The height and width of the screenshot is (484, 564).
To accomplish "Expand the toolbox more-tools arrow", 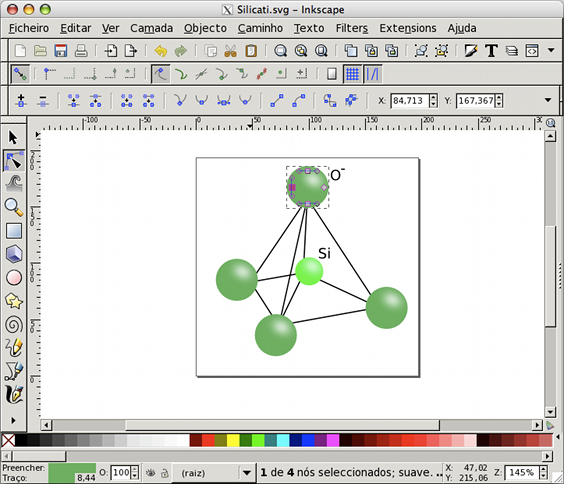I will click(13, 420).
